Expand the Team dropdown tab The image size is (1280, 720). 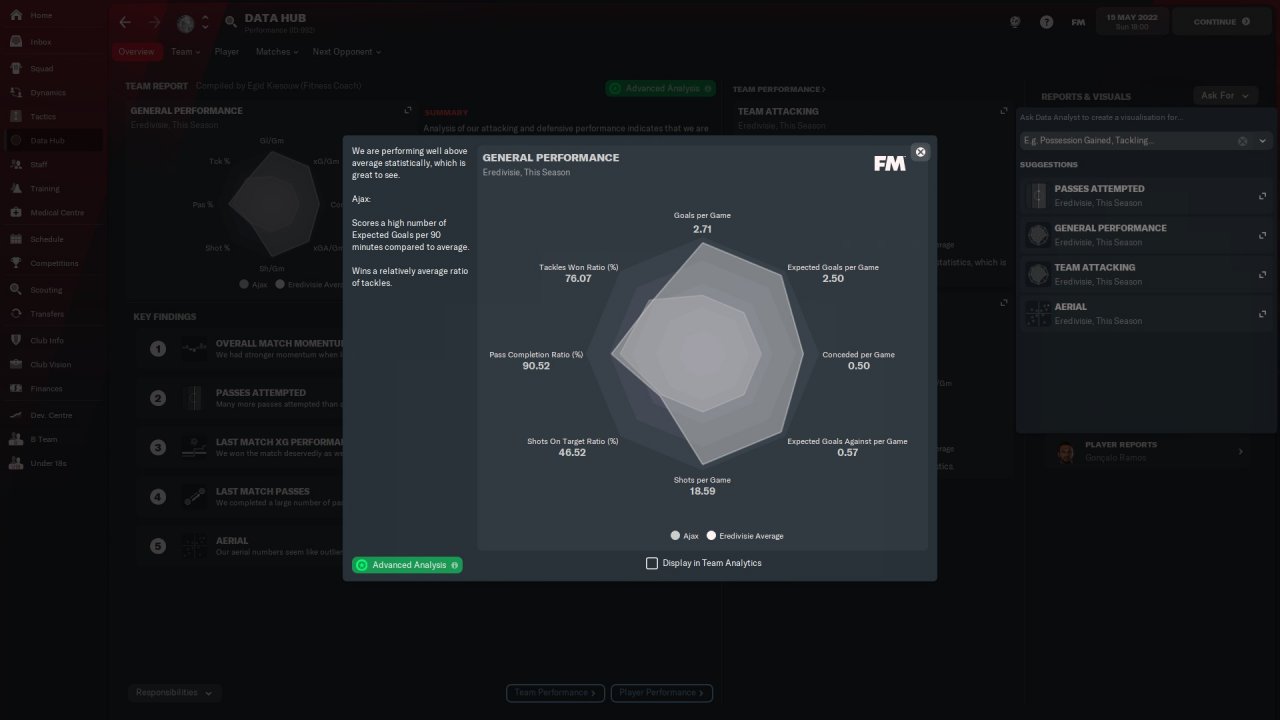[x=185, y=52]
